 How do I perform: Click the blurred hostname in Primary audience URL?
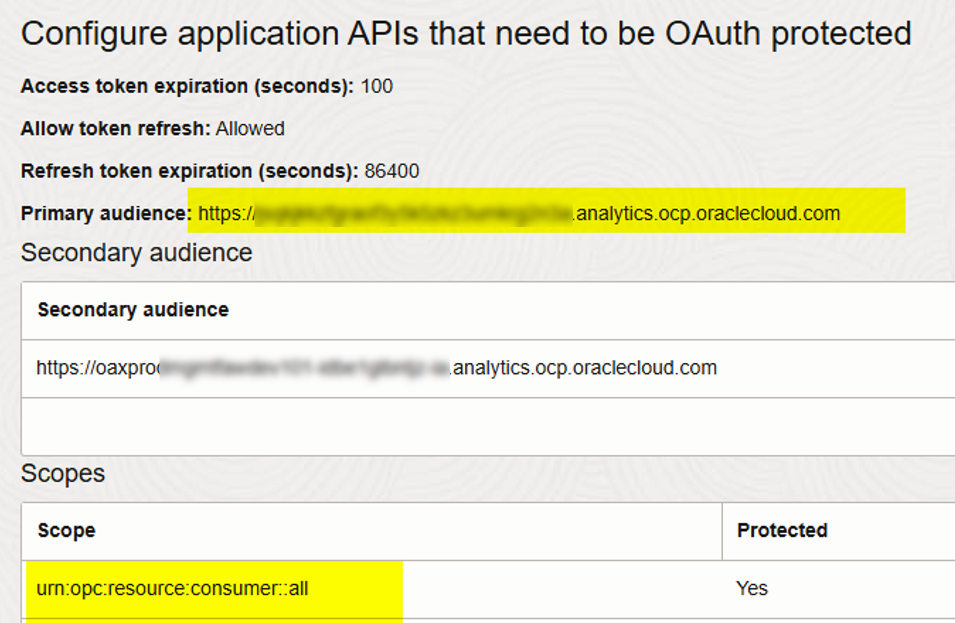[x=415, y=213]
